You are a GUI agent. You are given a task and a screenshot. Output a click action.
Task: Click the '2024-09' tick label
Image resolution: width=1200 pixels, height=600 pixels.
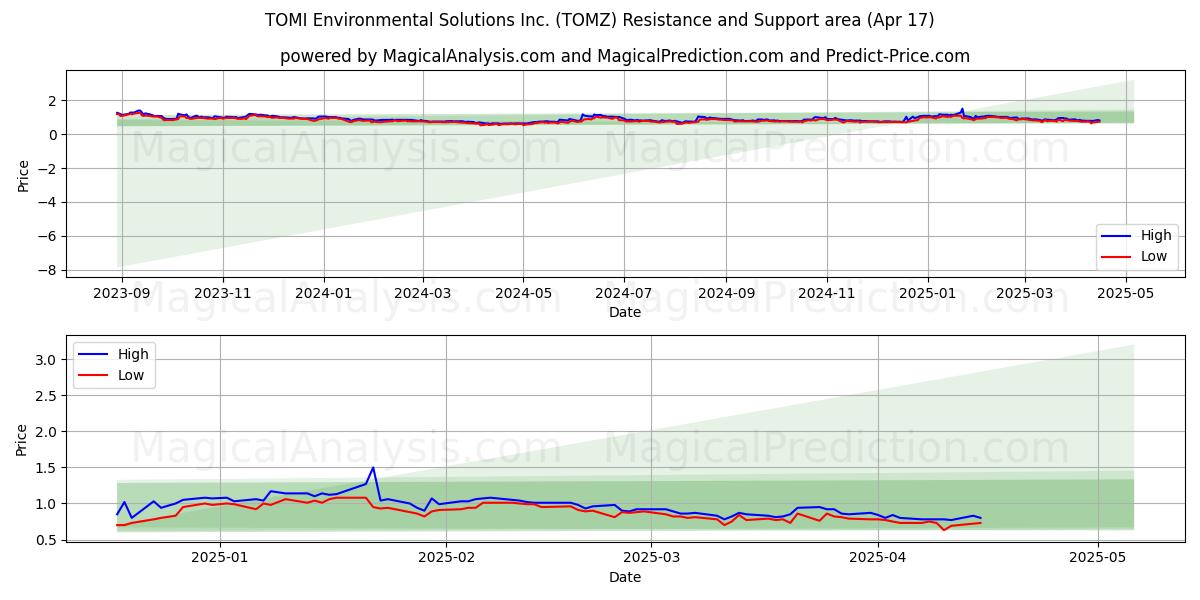pos(726,294)
